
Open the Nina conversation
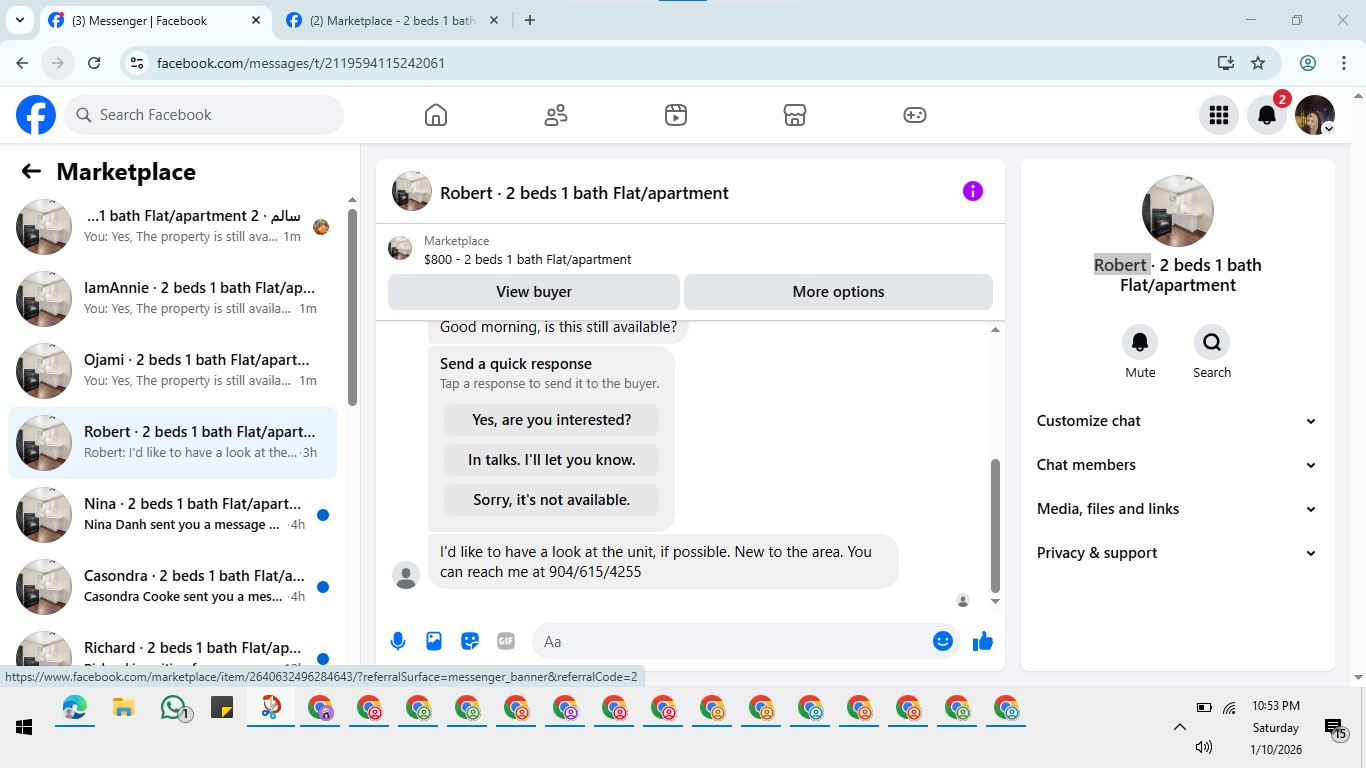[x=172, y=515]
